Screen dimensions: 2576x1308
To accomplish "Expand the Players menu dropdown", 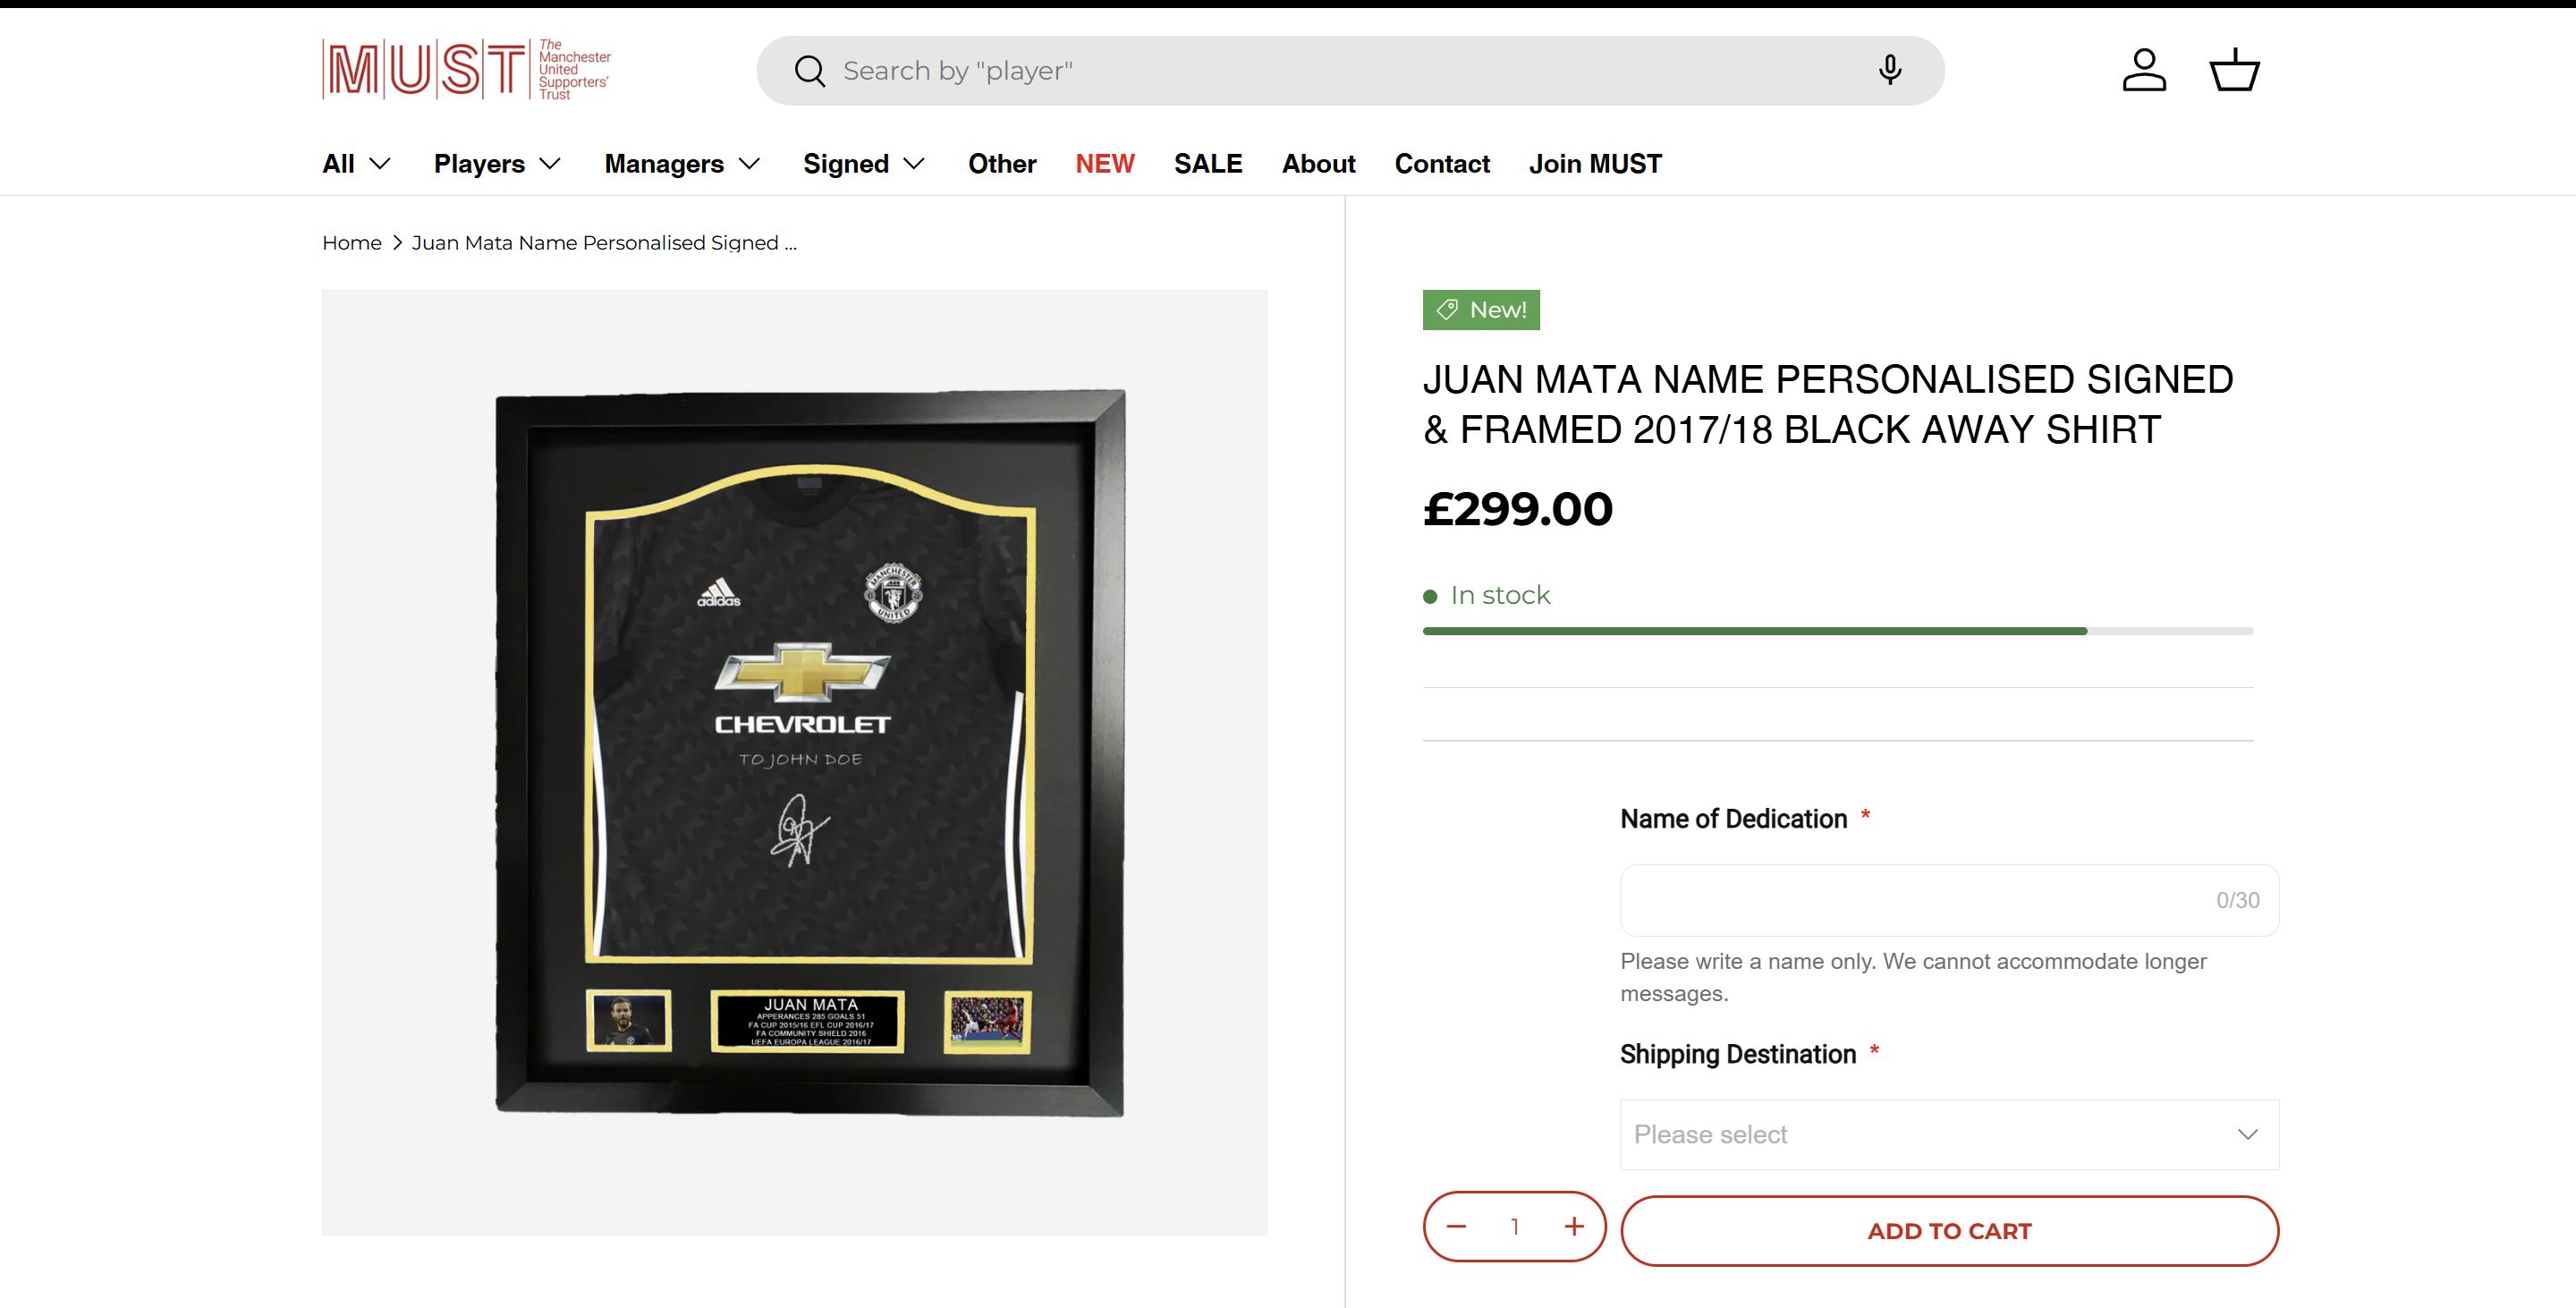I will [x=497, y=164].
